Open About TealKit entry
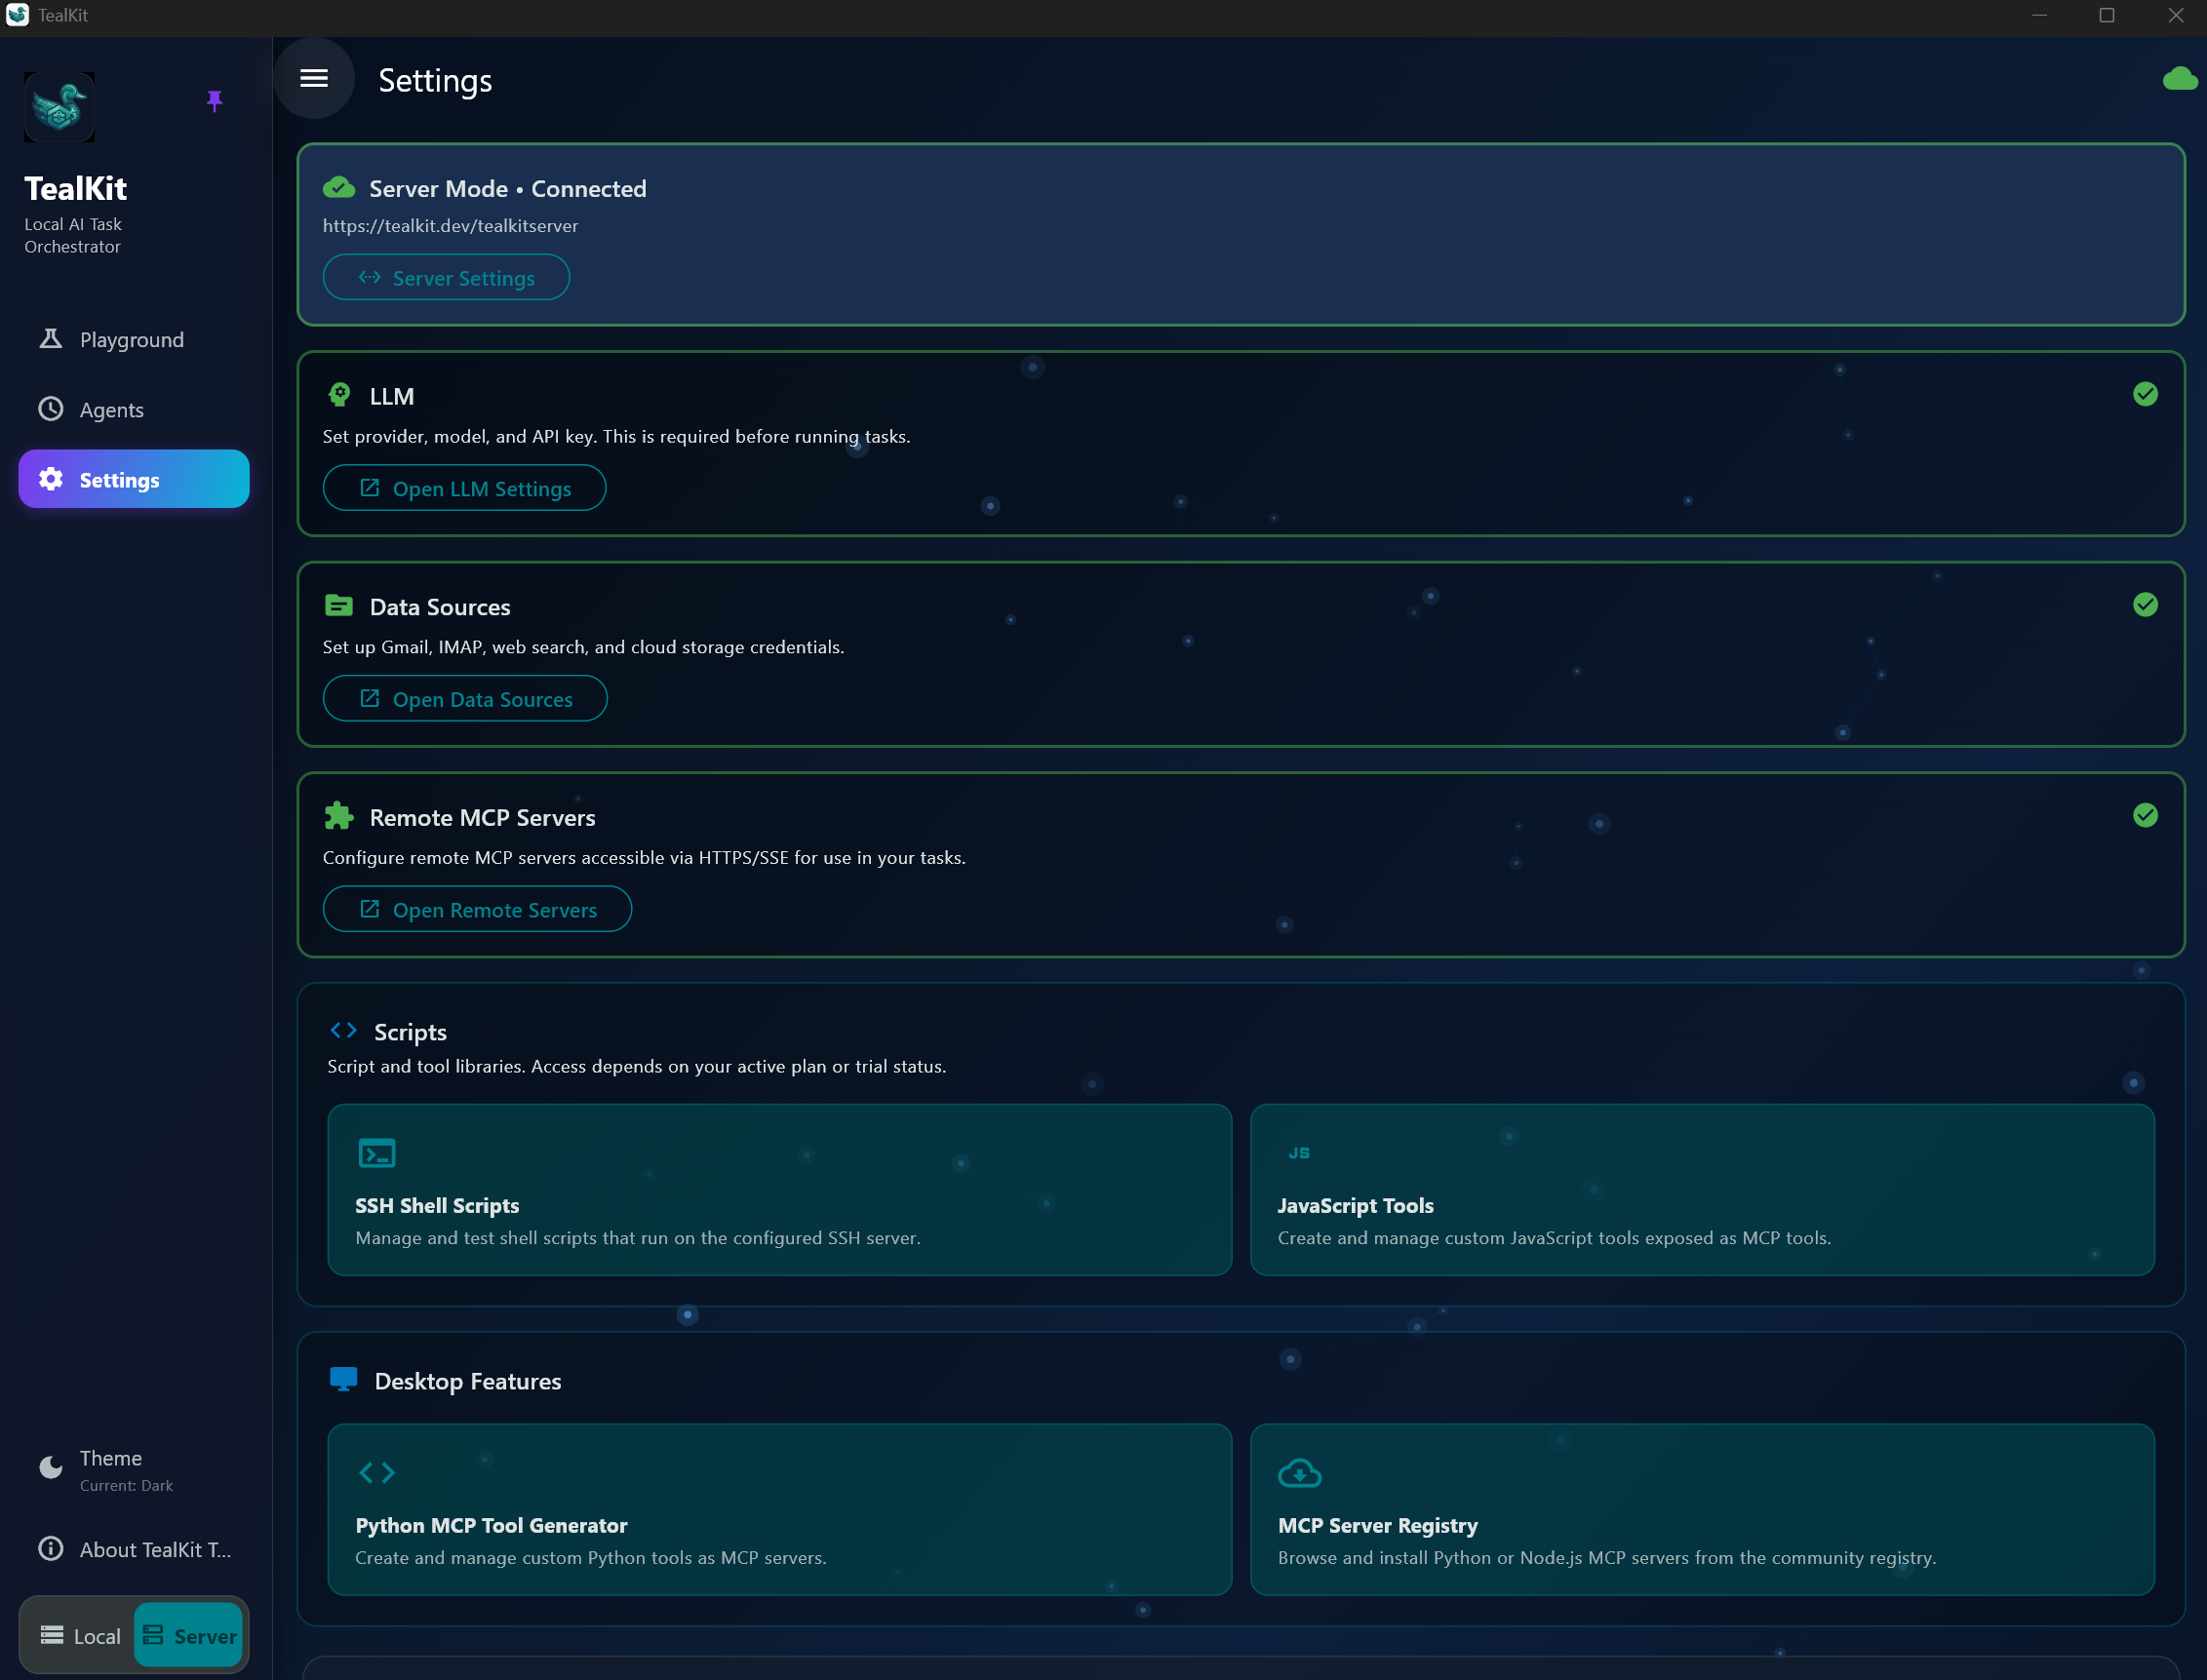 pyautogui.click(x=134, y=1549)
